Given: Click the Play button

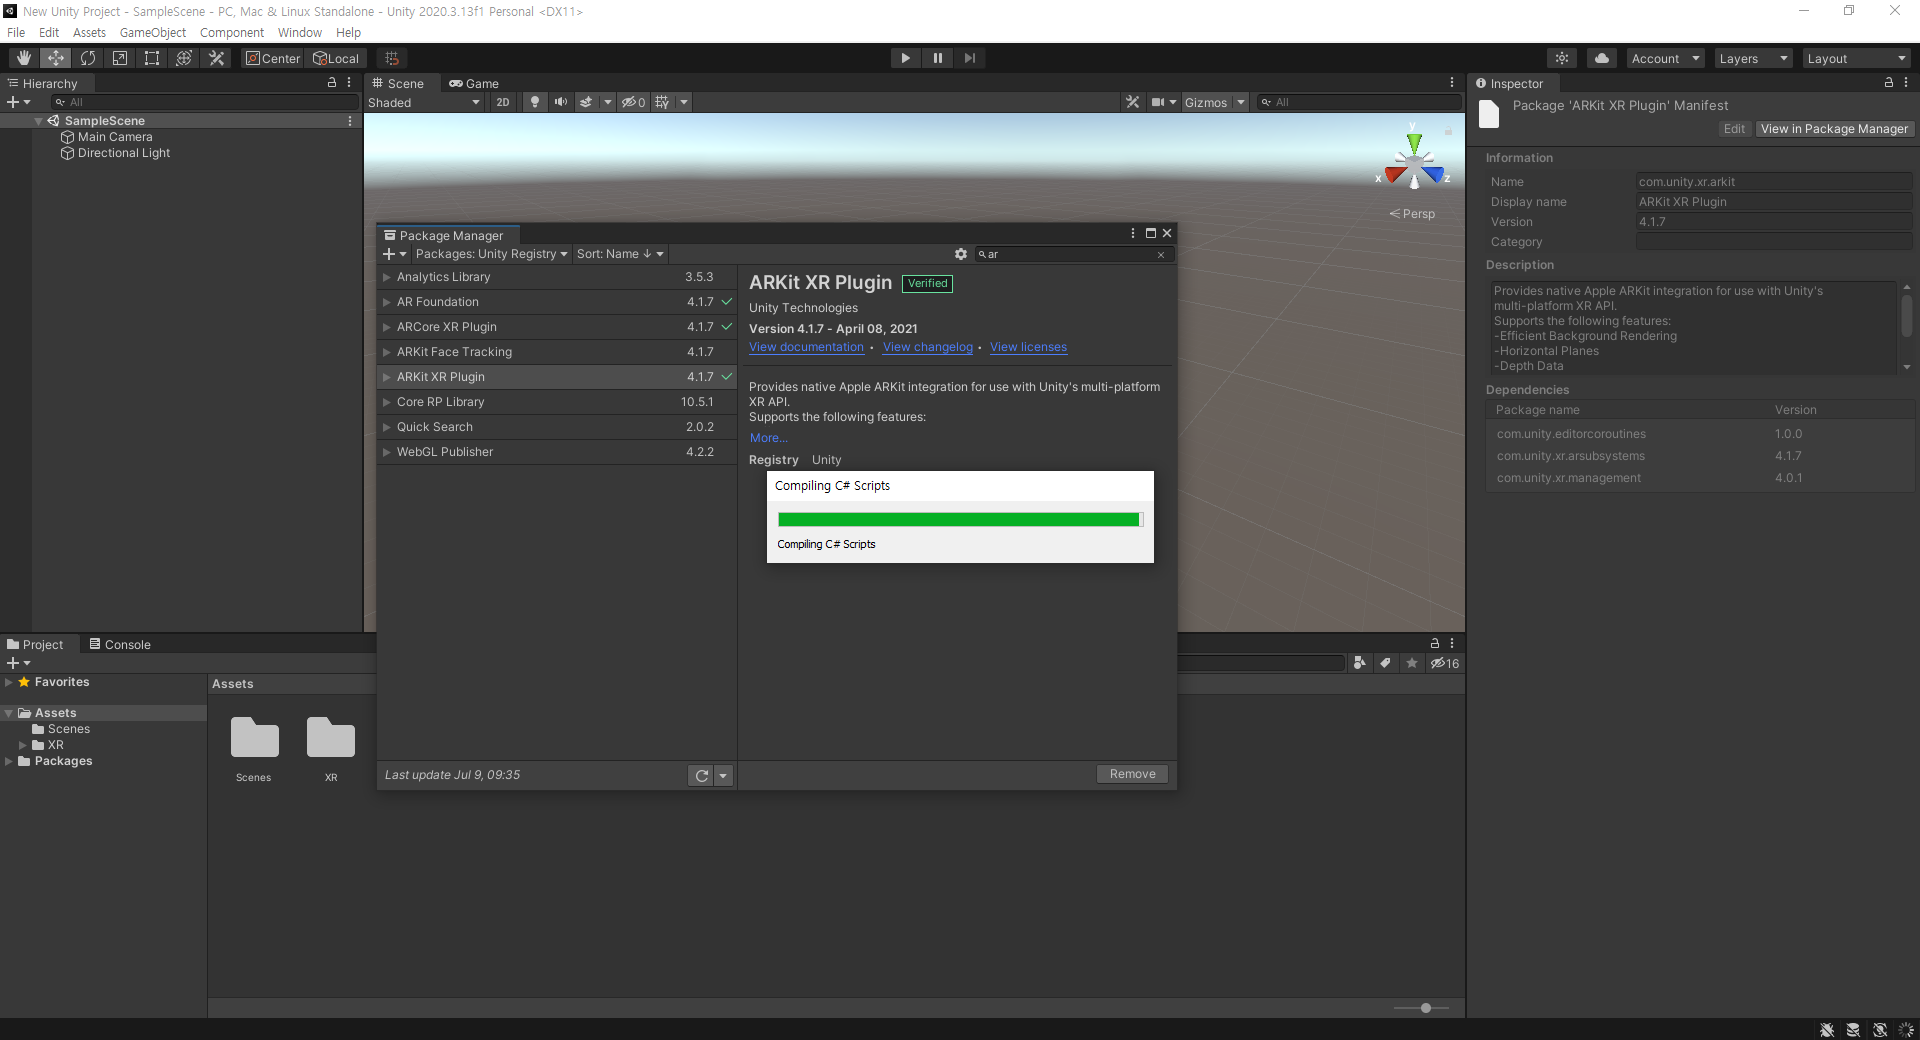Looking at the screenshot, I should pos(905,58).
